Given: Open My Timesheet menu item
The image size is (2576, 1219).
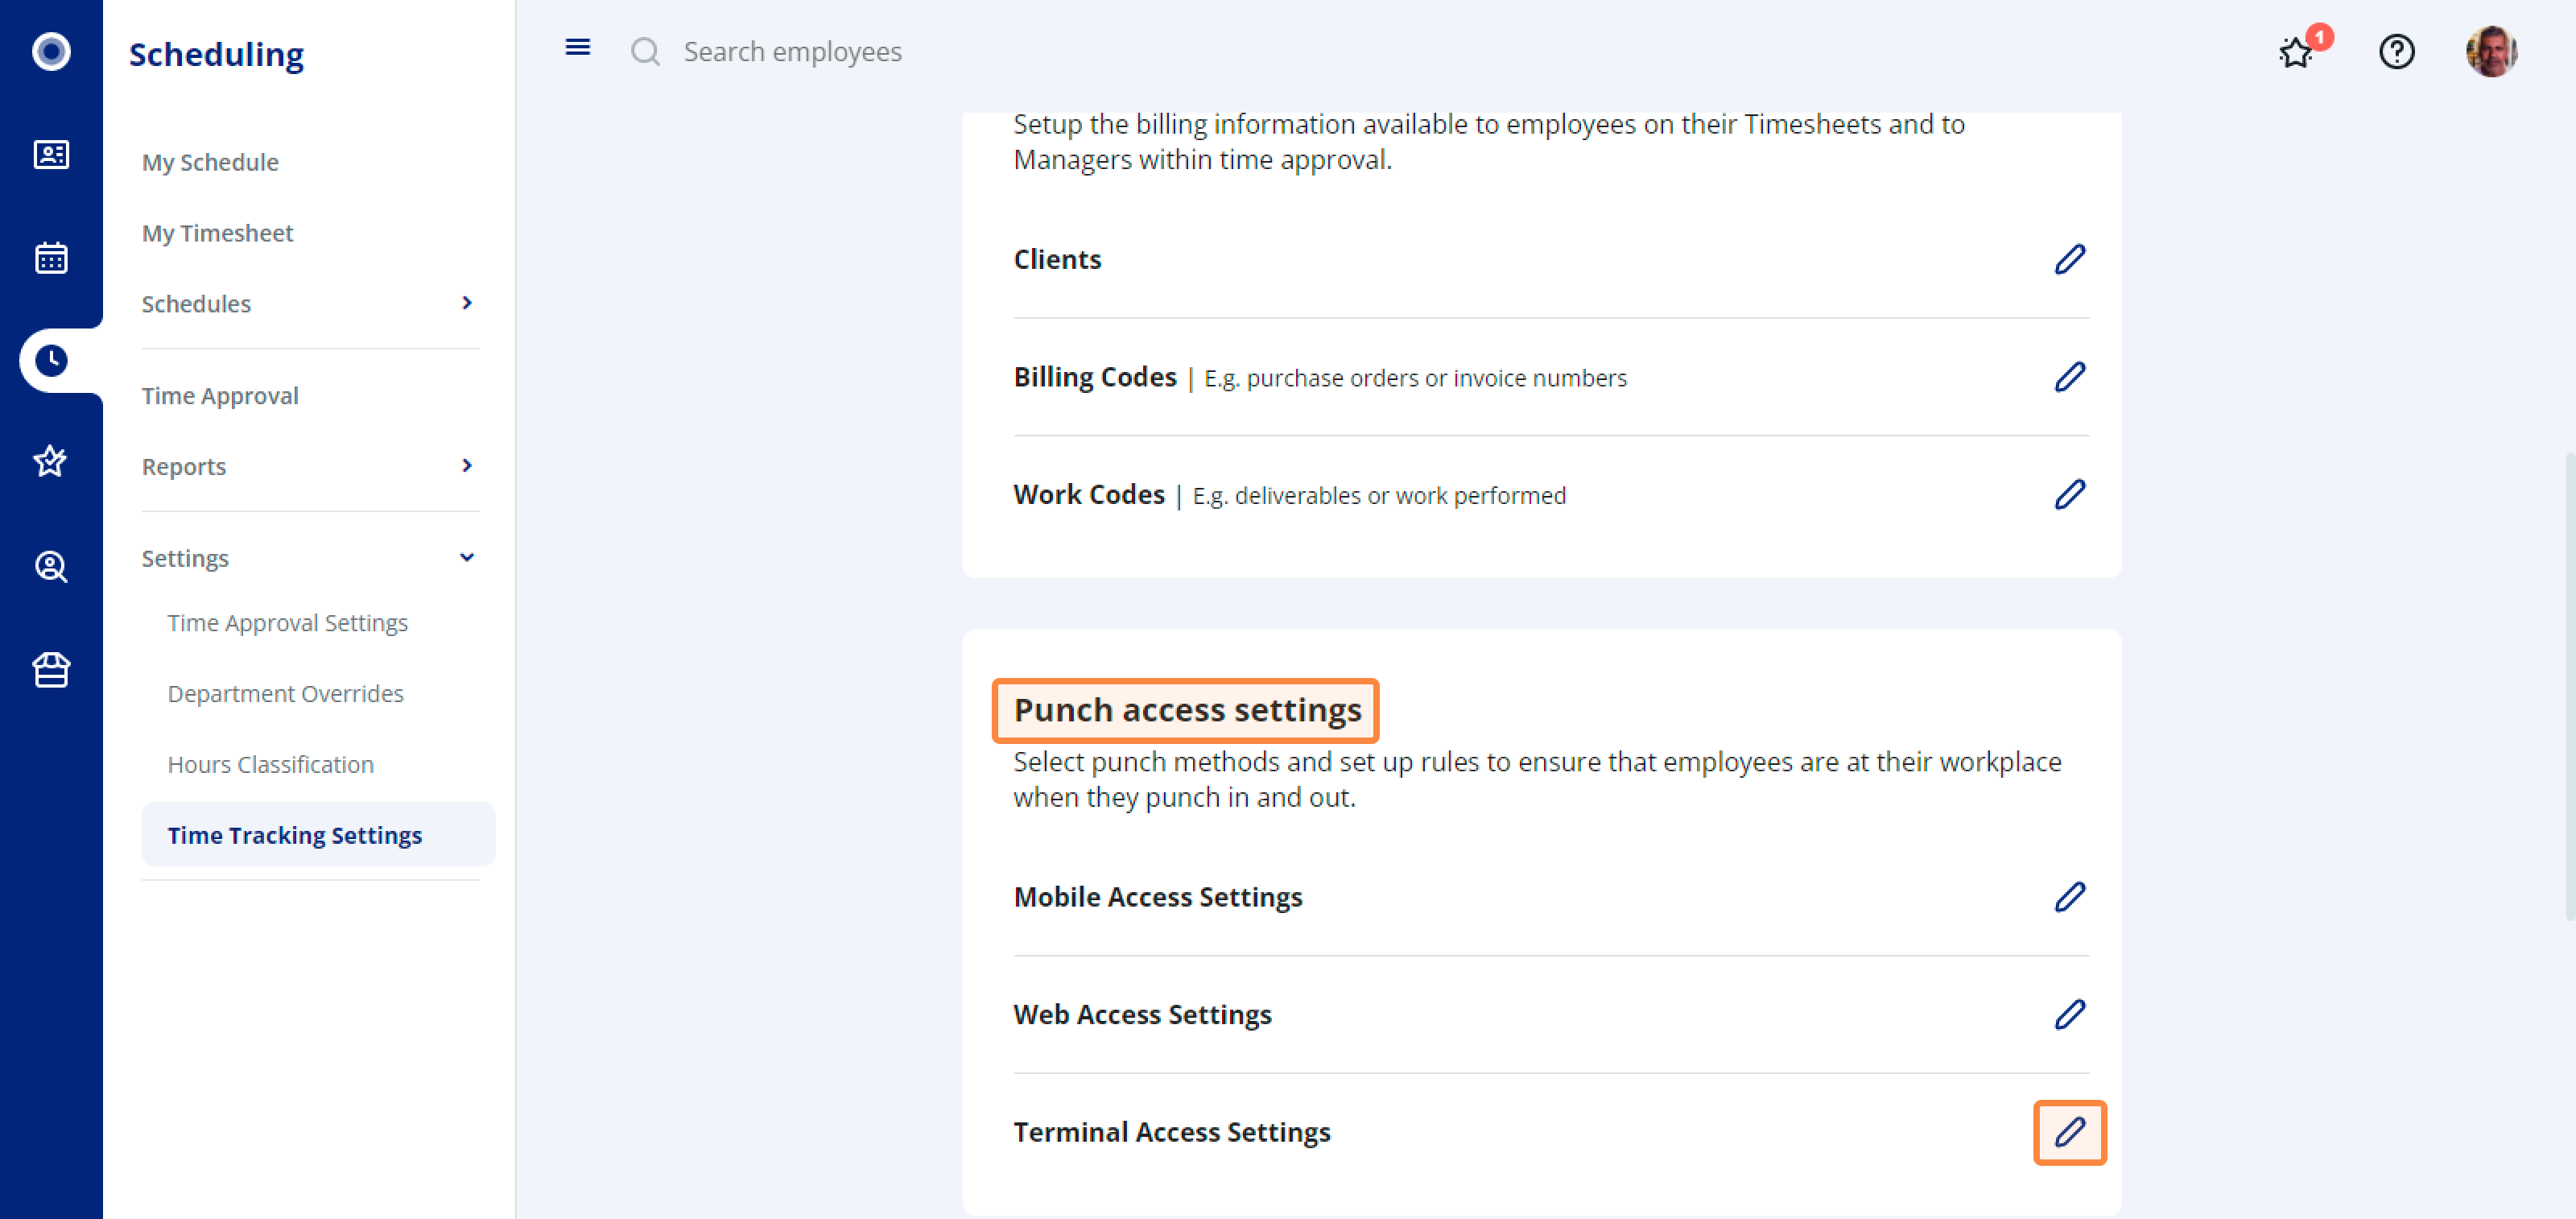Looking at the screenshot, I should 217,233.
